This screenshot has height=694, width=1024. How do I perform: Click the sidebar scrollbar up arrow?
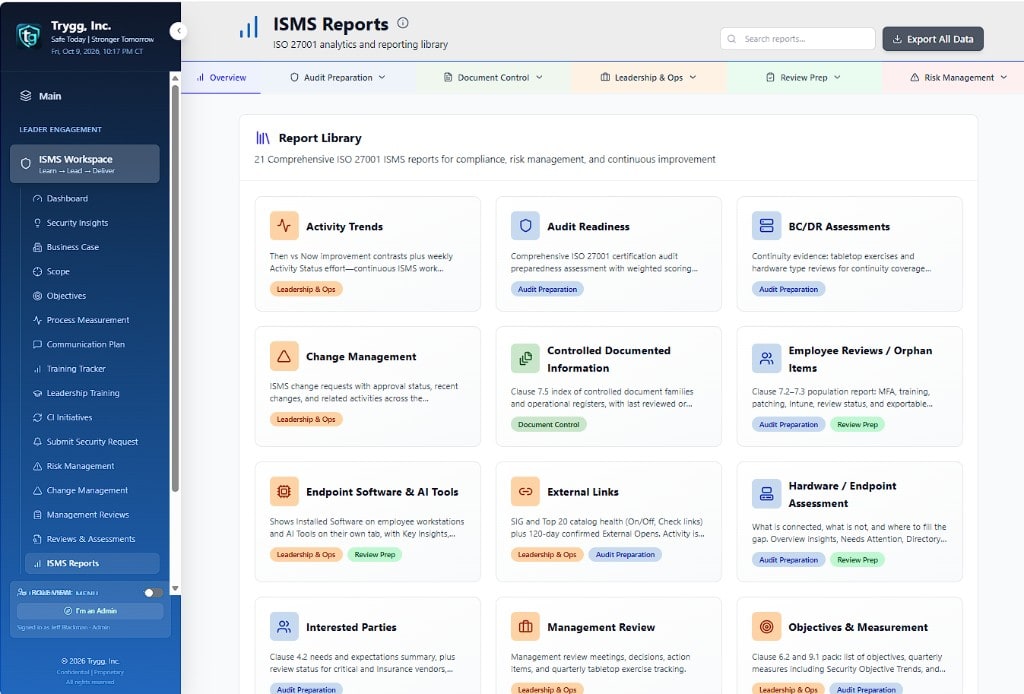click(x=175, y=78)
